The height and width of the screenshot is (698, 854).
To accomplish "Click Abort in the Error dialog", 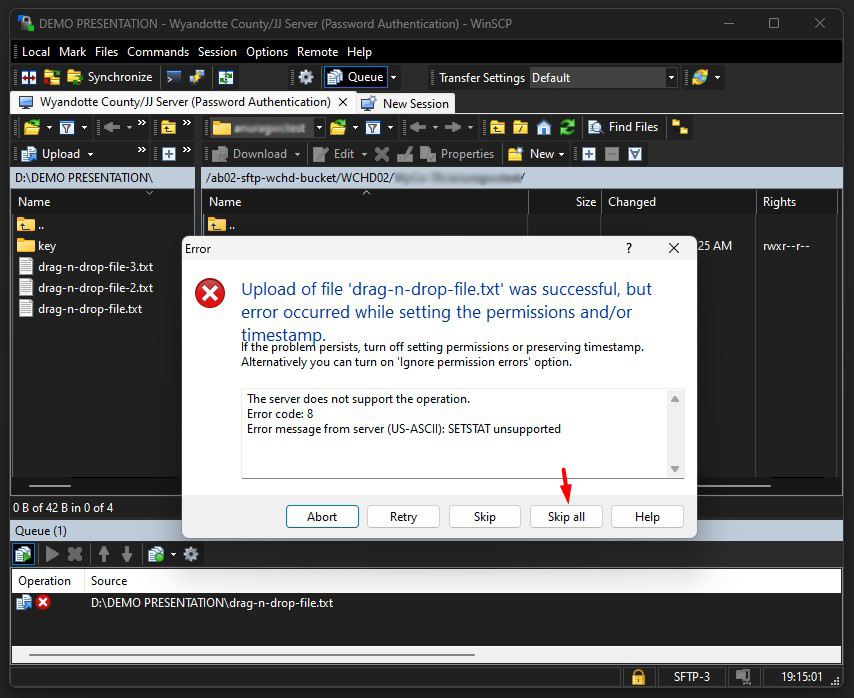I will pos(322,517).
